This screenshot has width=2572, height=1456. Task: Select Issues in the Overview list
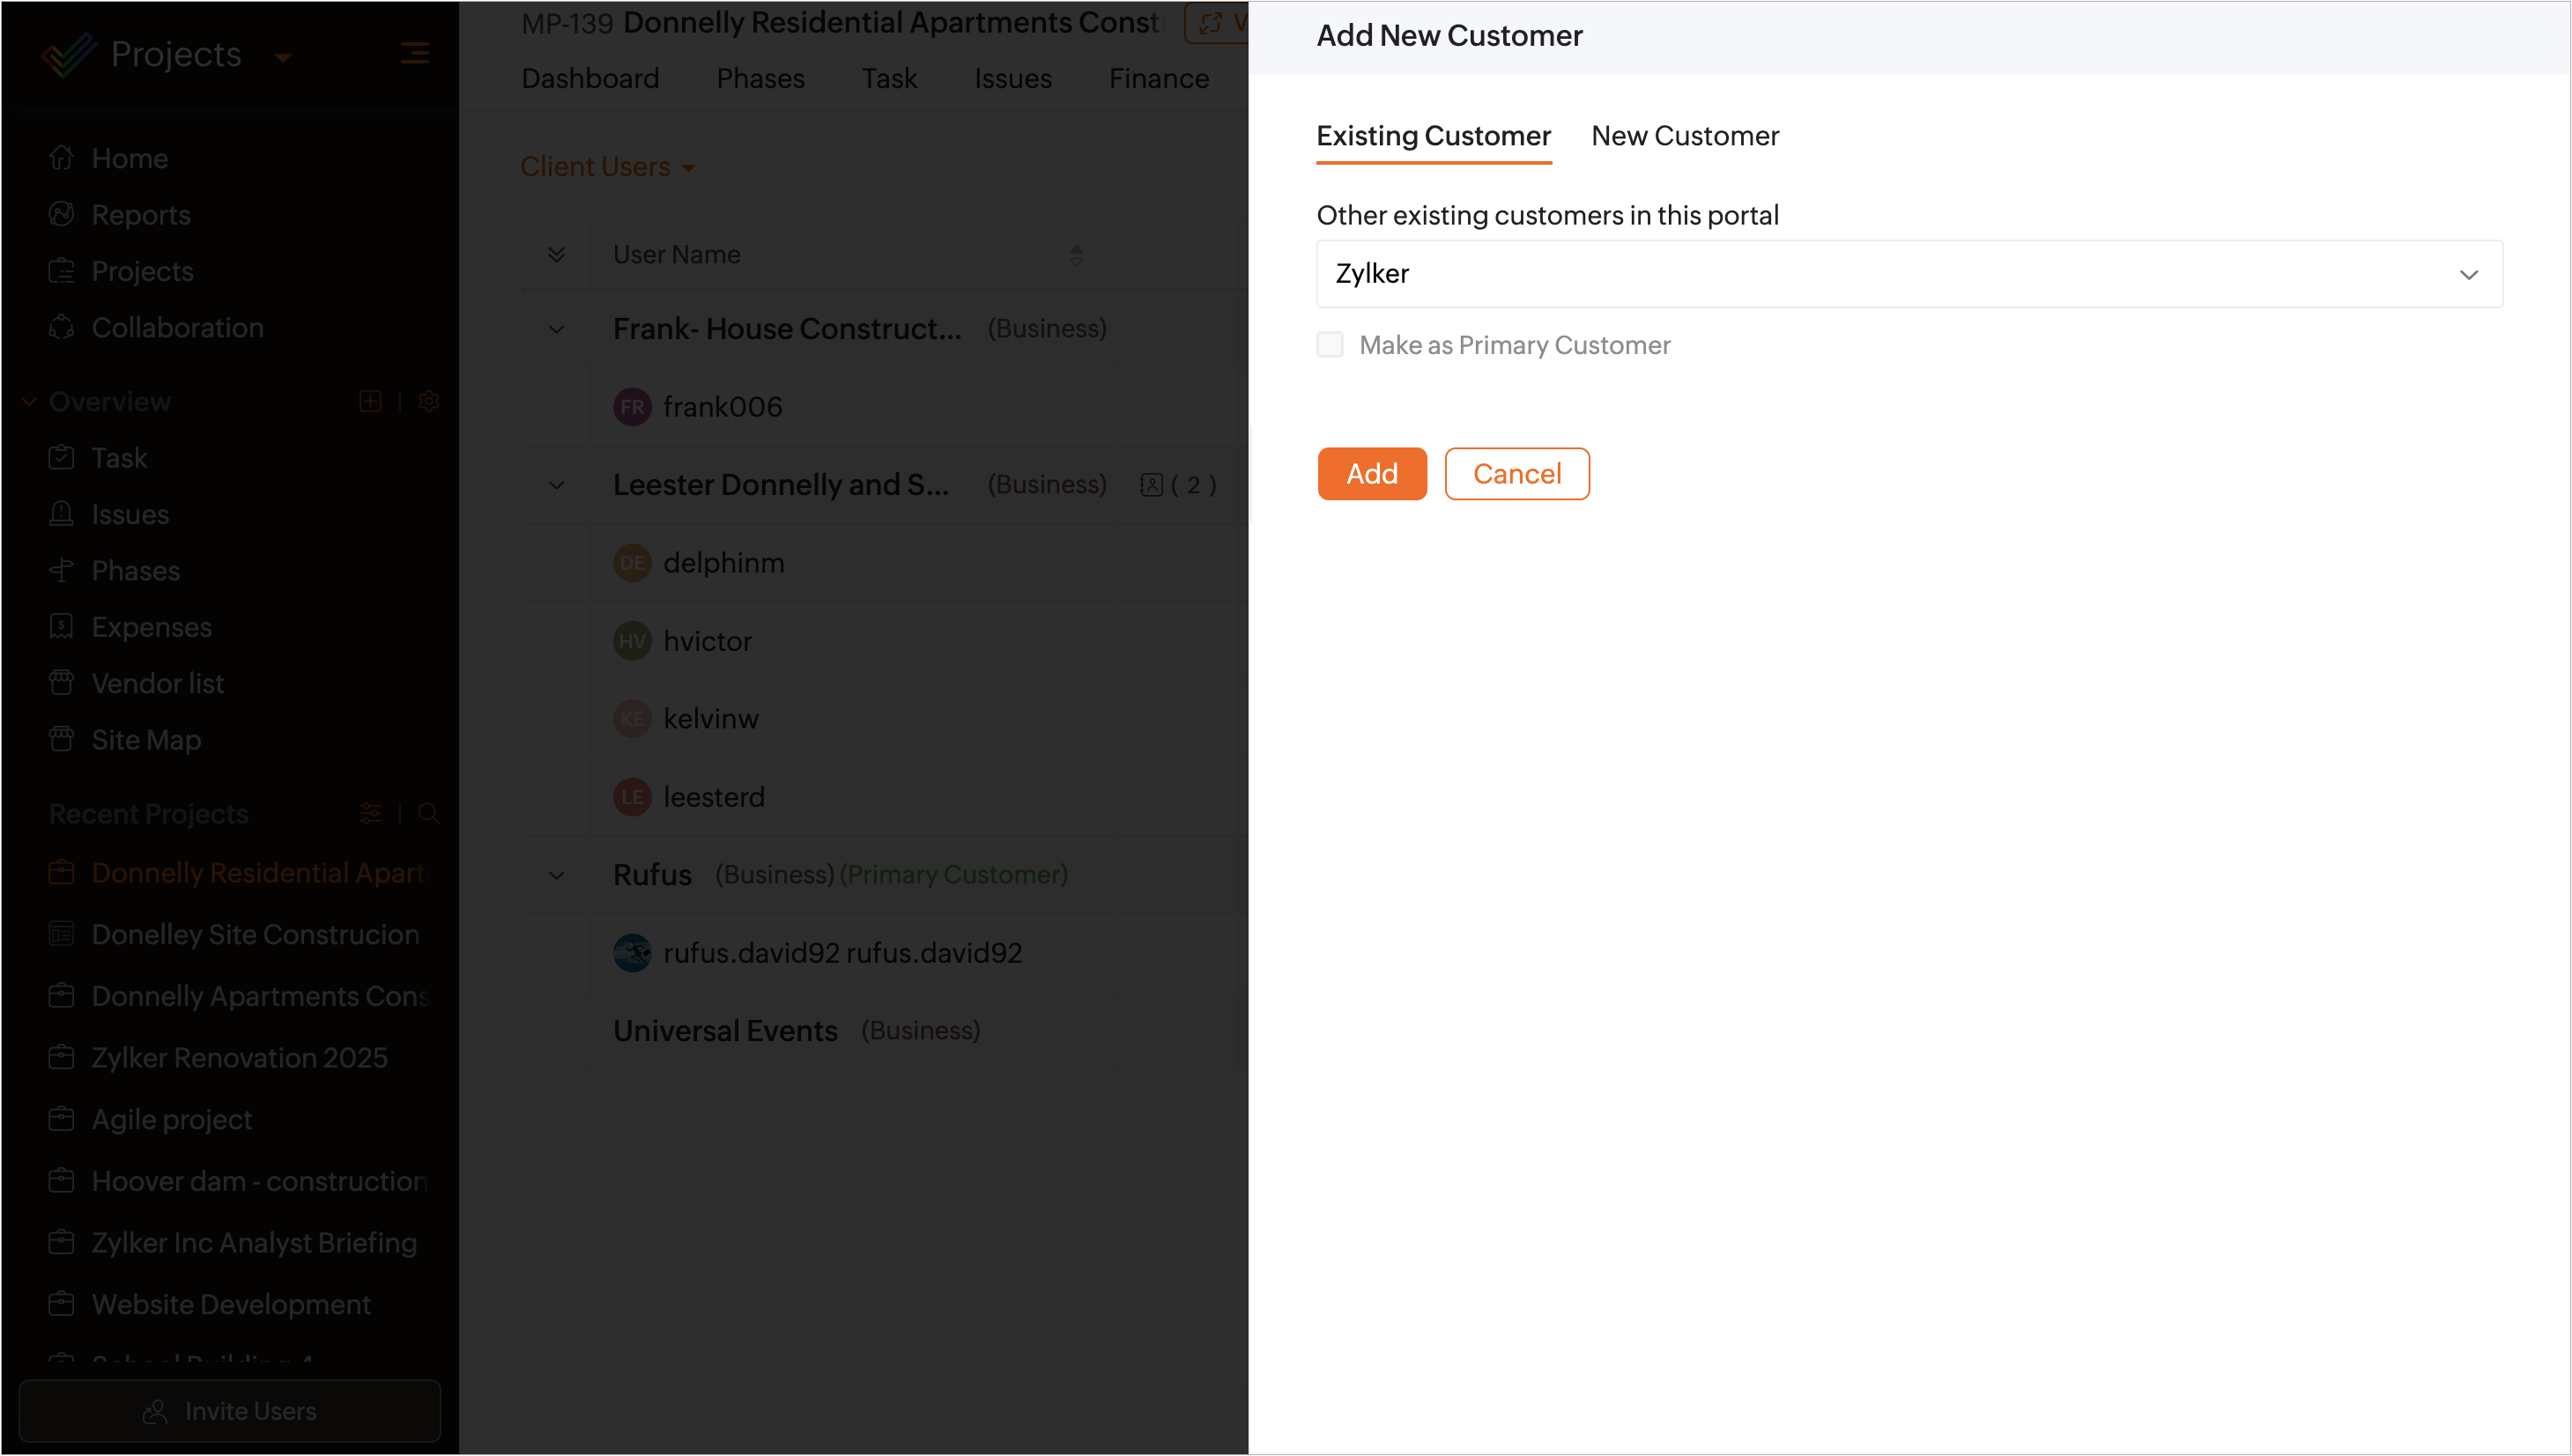pyautogui.click(x=129, y=514)
